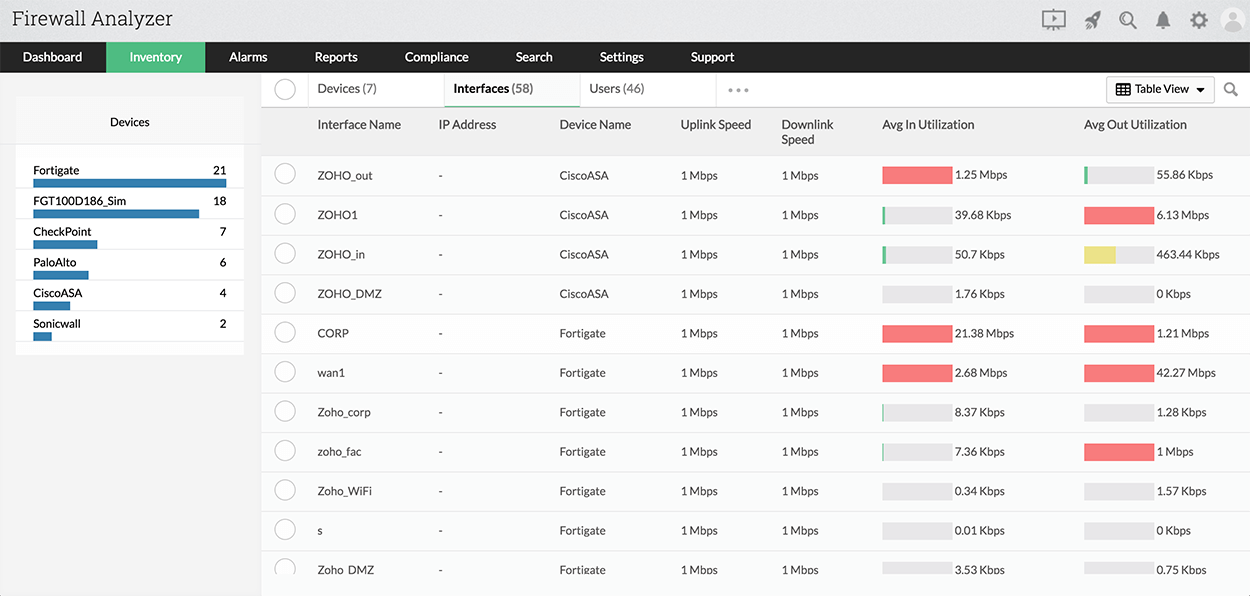This screenshot has width=1250, height=596.
Task: Open global search using the magnifier icon
Action: (x=1128, y=19)
